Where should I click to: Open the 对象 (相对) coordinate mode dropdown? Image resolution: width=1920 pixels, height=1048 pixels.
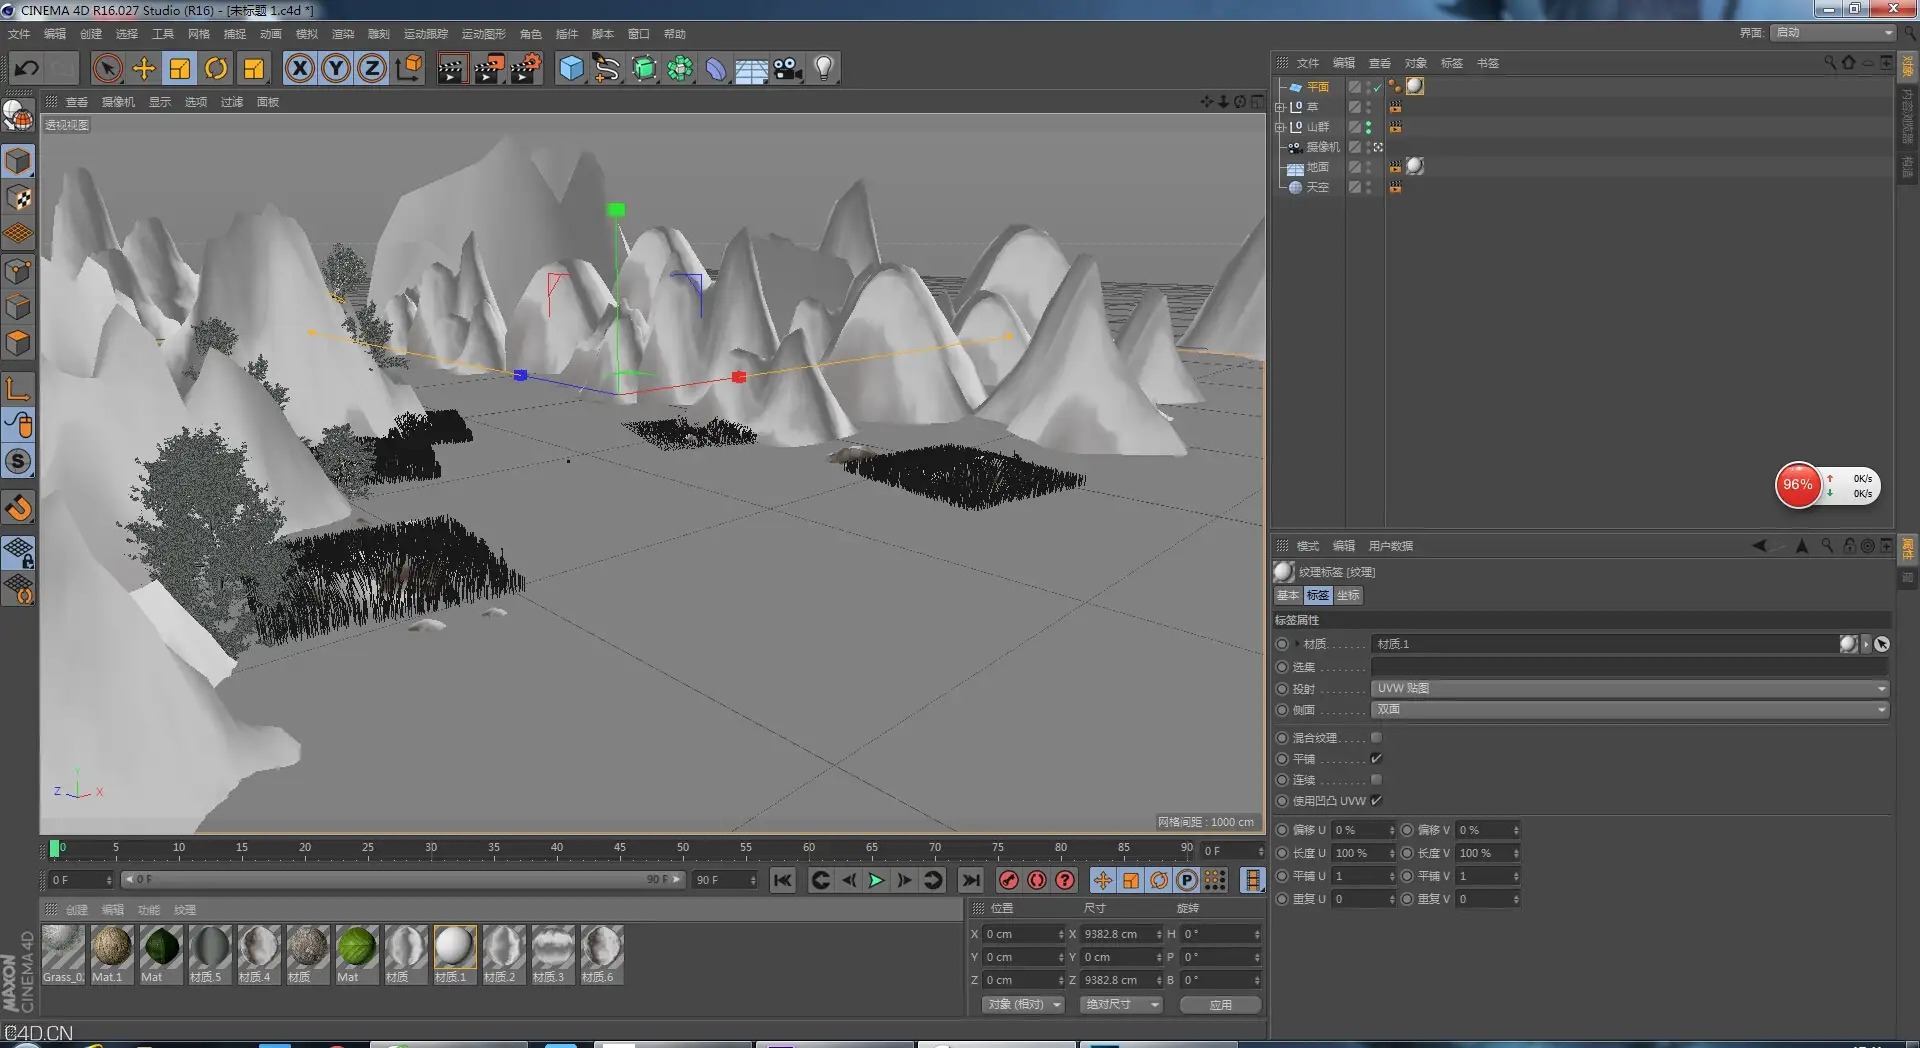1023,1005
